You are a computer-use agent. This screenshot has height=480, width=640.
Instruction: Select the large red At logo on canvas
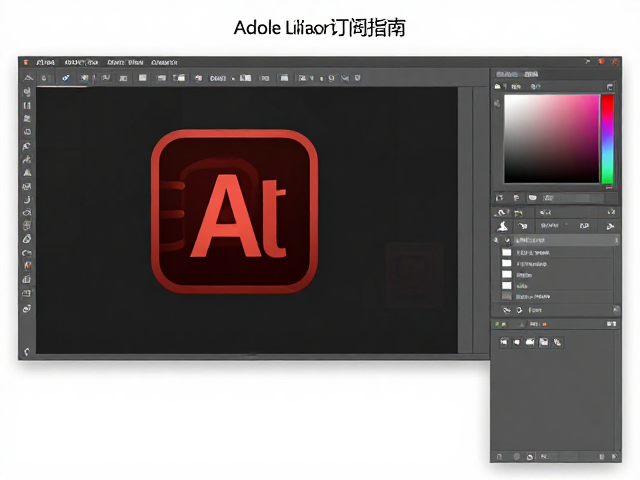pos(235,211)
